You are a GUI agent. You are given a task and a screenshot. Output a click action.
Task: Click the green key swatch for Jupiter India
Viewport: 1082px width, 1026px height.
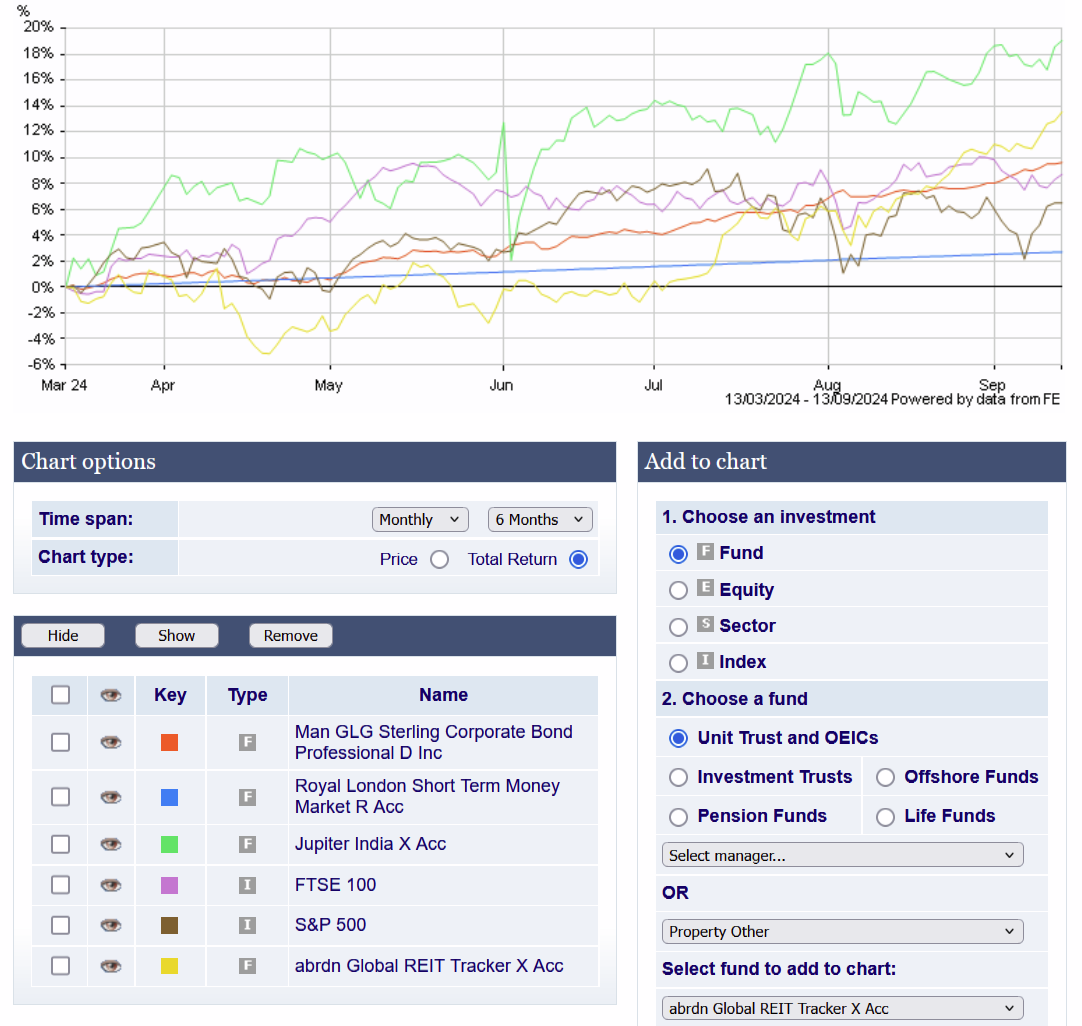170,844
